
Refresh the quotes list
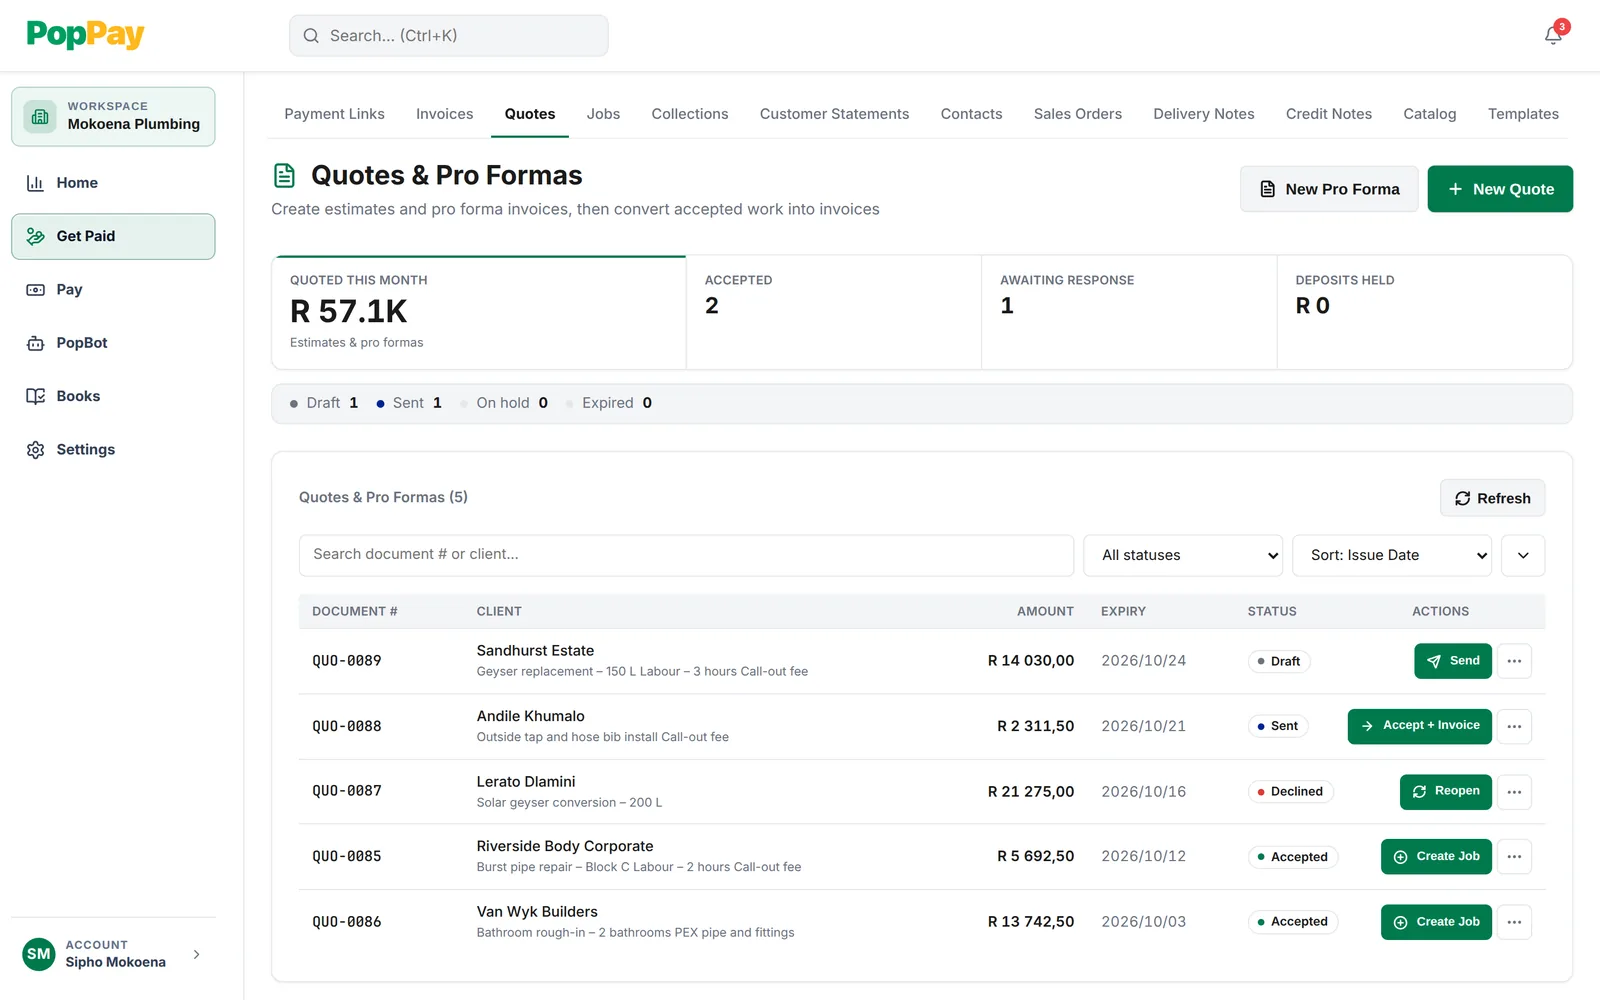[x=1492, y=498]
